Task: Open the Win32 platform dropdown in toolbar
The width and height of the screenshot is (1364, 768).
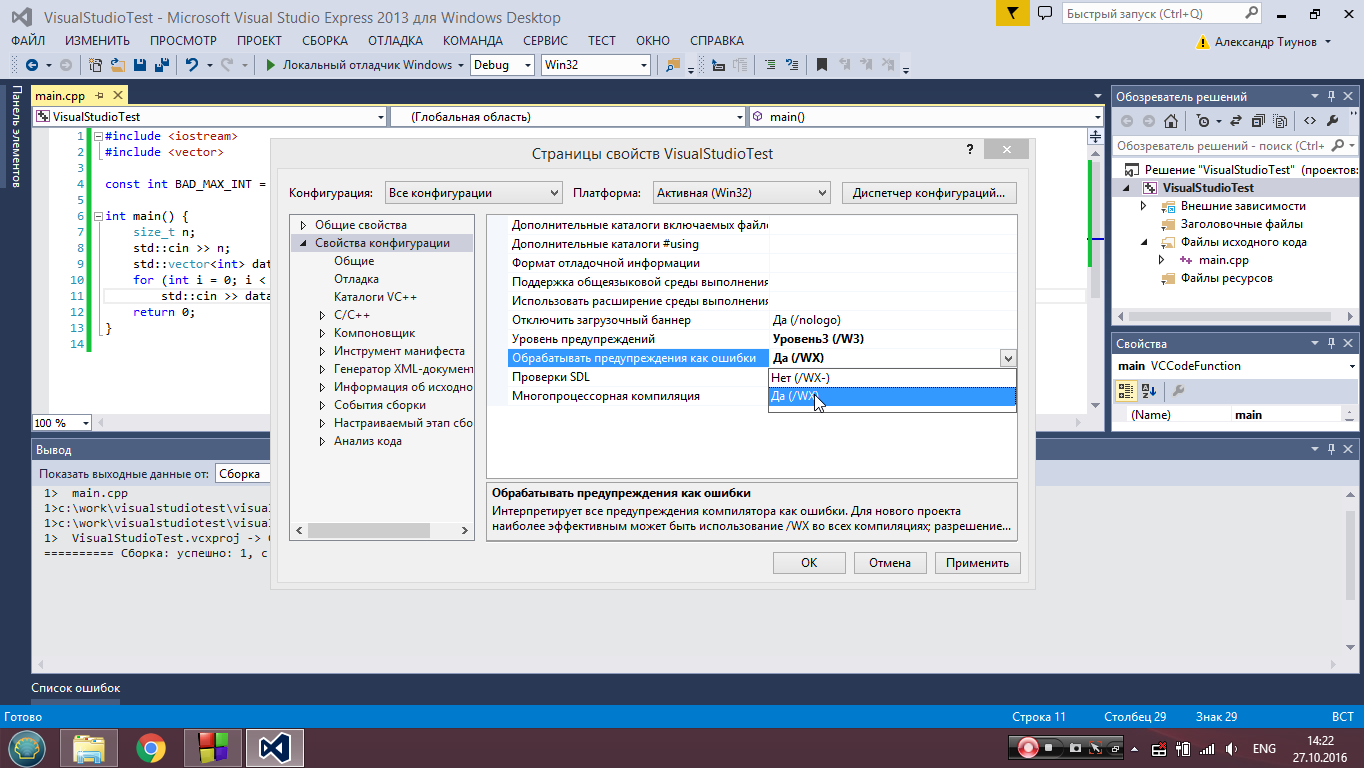Action: 595,65
